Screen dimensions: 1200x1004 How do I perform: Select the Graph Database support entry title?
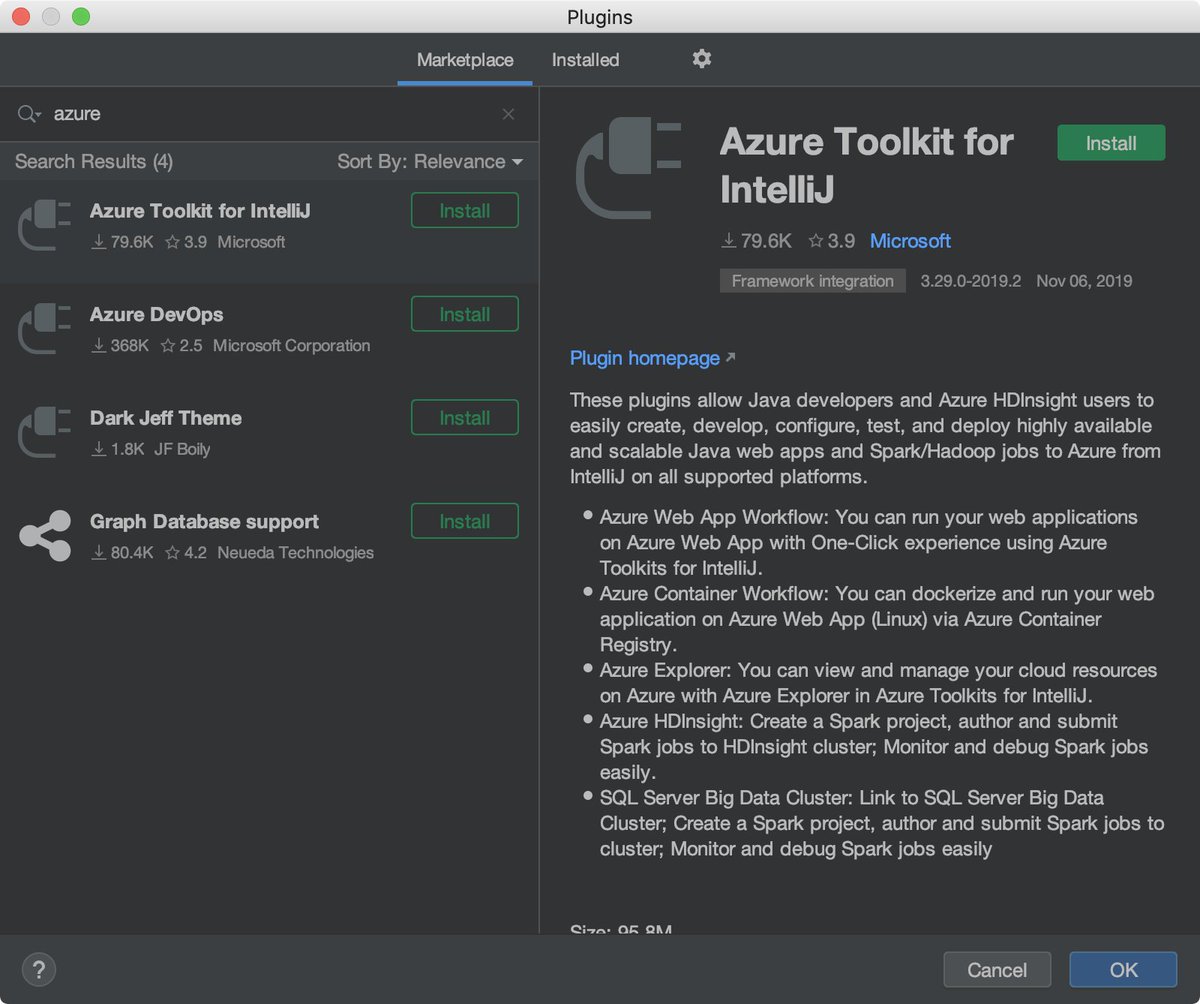click(x=204, y=521)
